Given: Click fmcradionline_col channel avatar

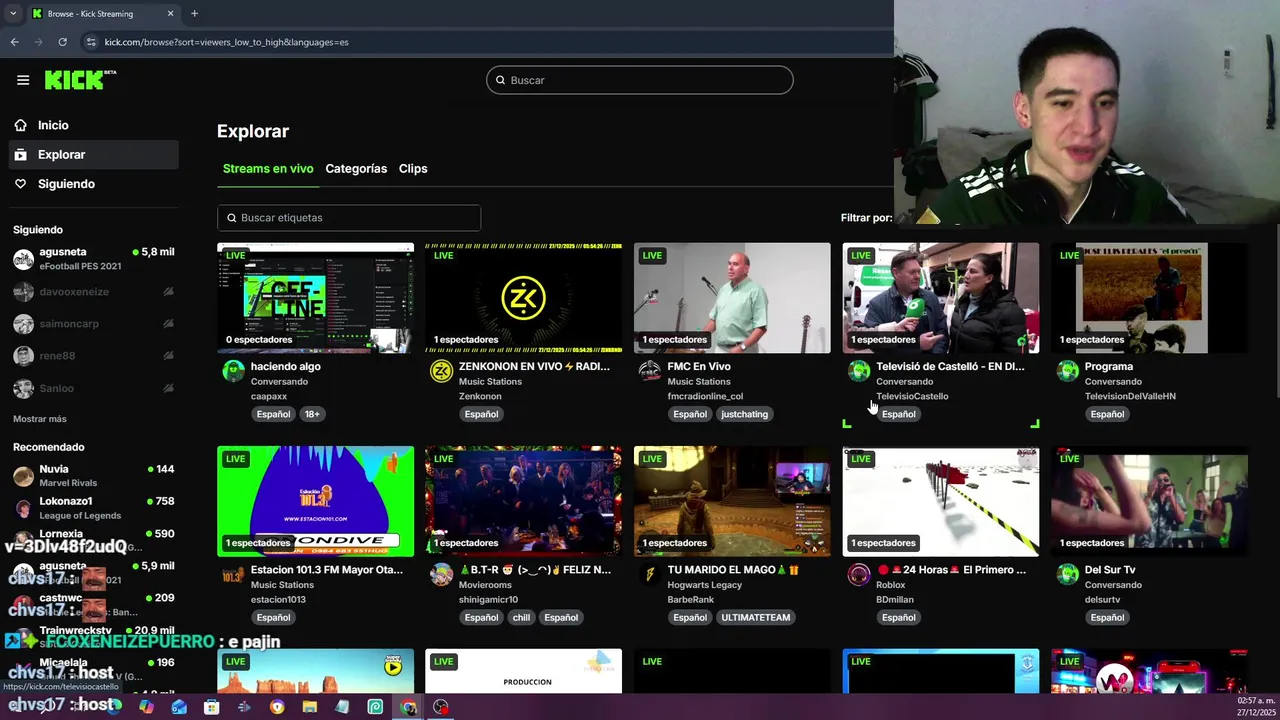Looking at the screenshot, I should click(650, 372).
